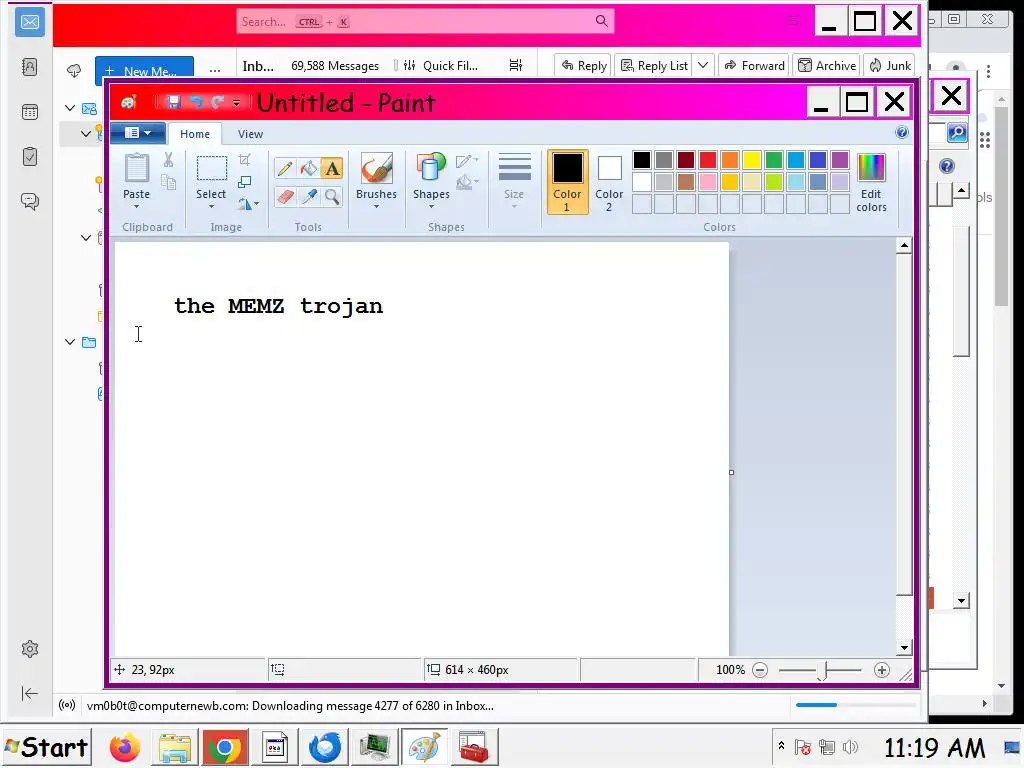This screenshot has width=1024, height=768.
Task: Pick the green color swatch
Action: (x=774, y=160)
